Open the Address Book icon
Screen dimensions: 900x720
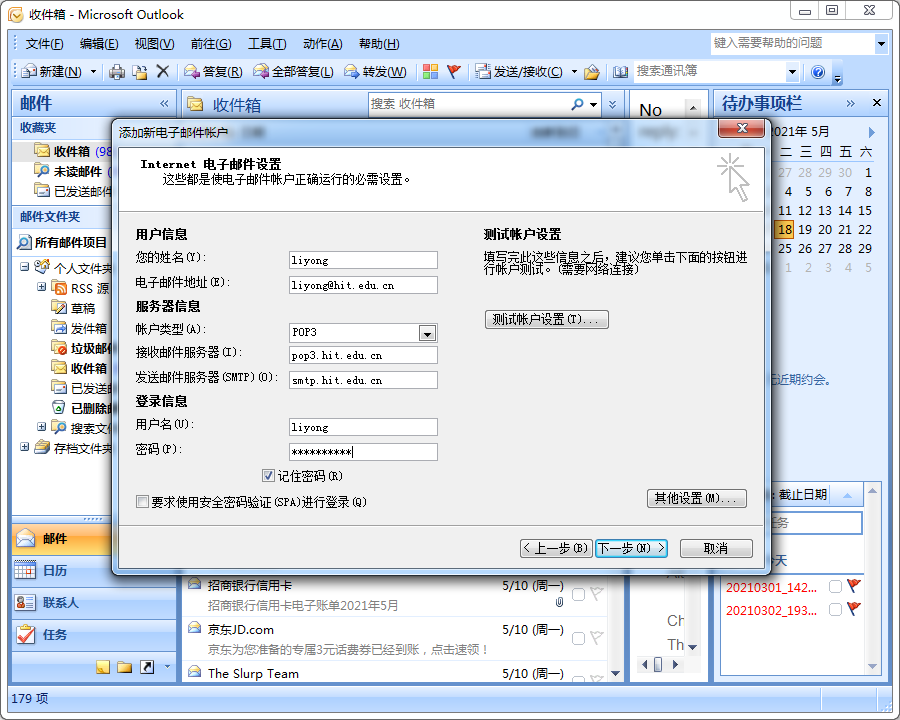620,72
